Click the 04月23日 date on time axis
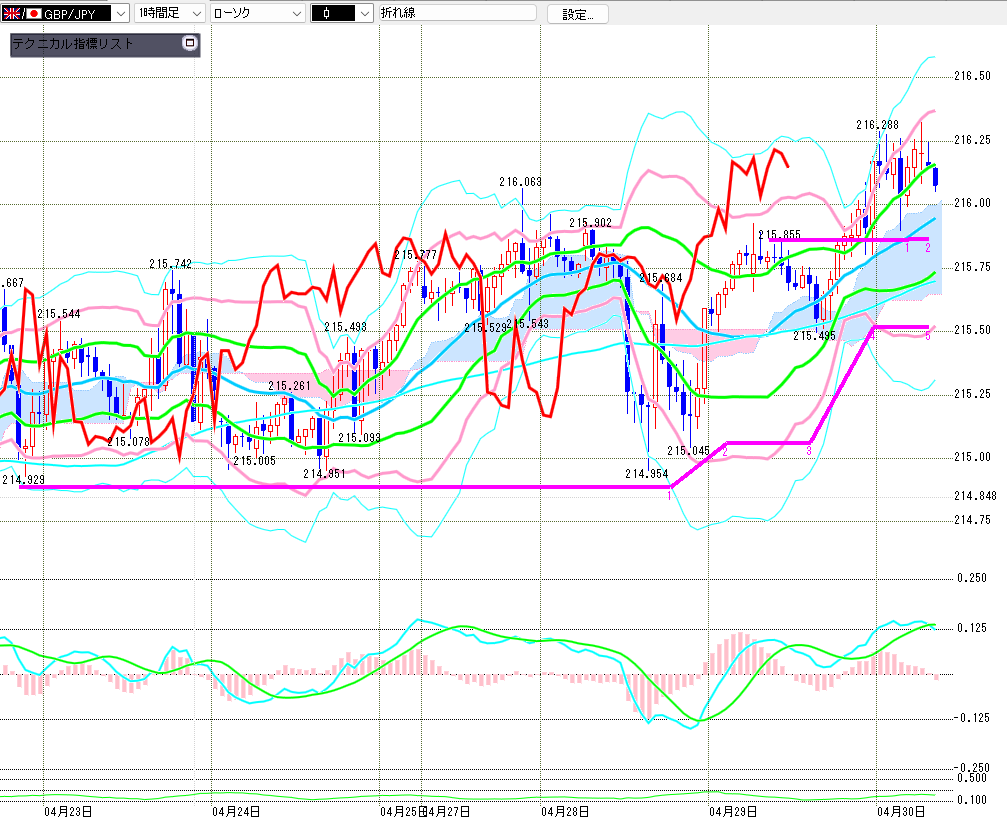 click(x=69, y=811)
